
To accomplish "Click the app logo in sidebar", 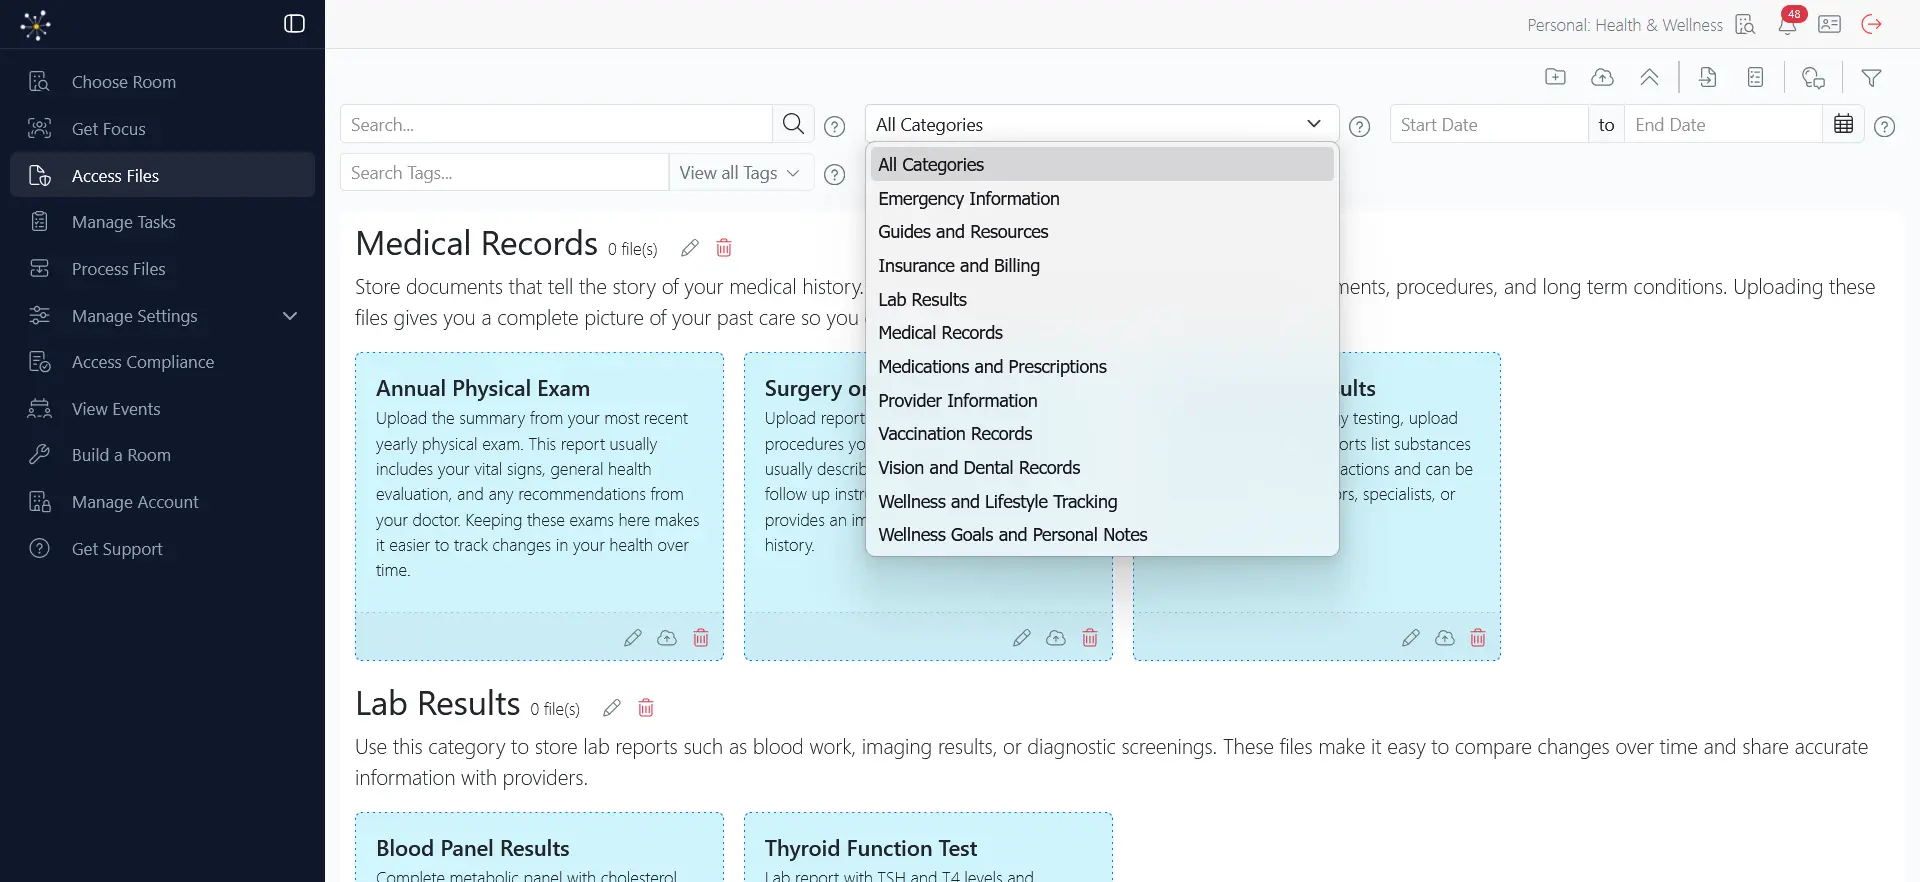I will 36,25.
